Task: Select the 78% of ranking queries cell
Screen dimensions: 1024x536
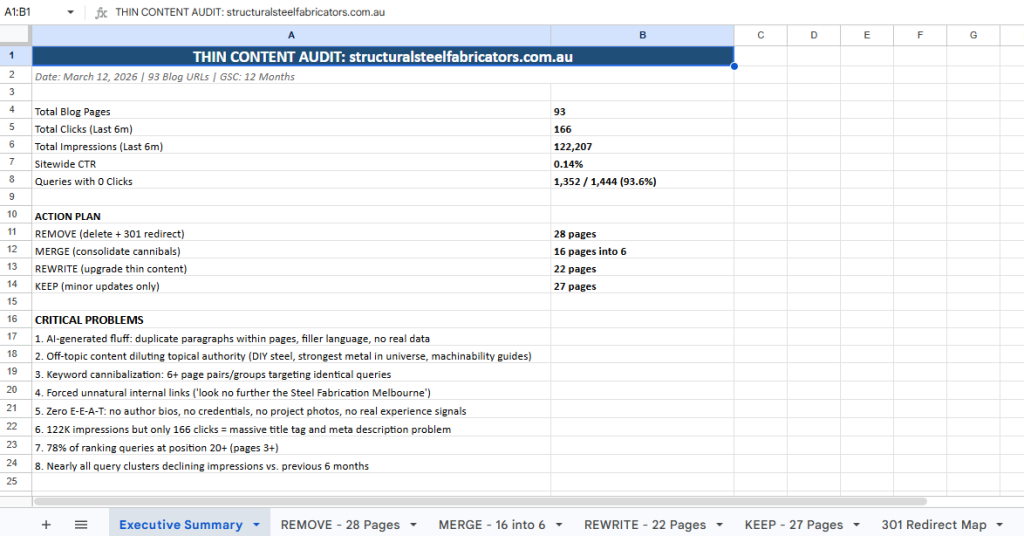Action: pyautogui.click(x=291, y=447)
